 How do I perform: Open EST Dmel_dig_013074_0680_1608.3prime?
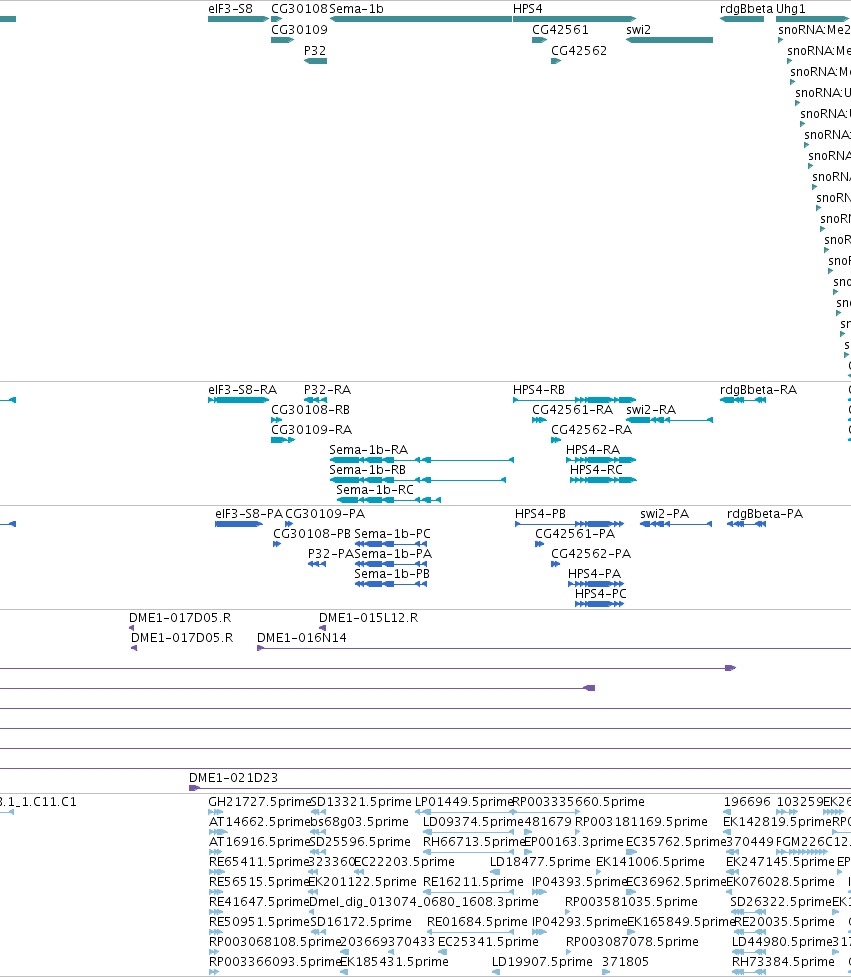424,902
